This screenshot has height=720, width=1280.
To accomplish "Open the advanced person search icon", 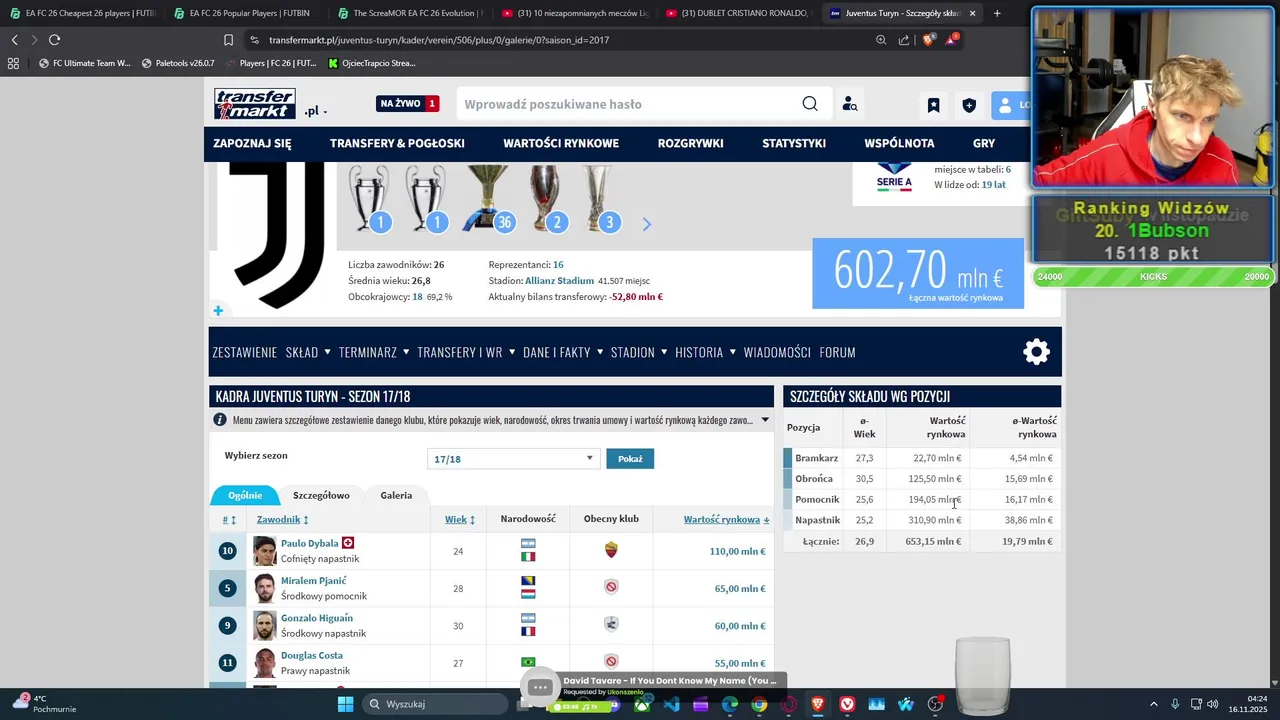I will (x=849, y=104).
